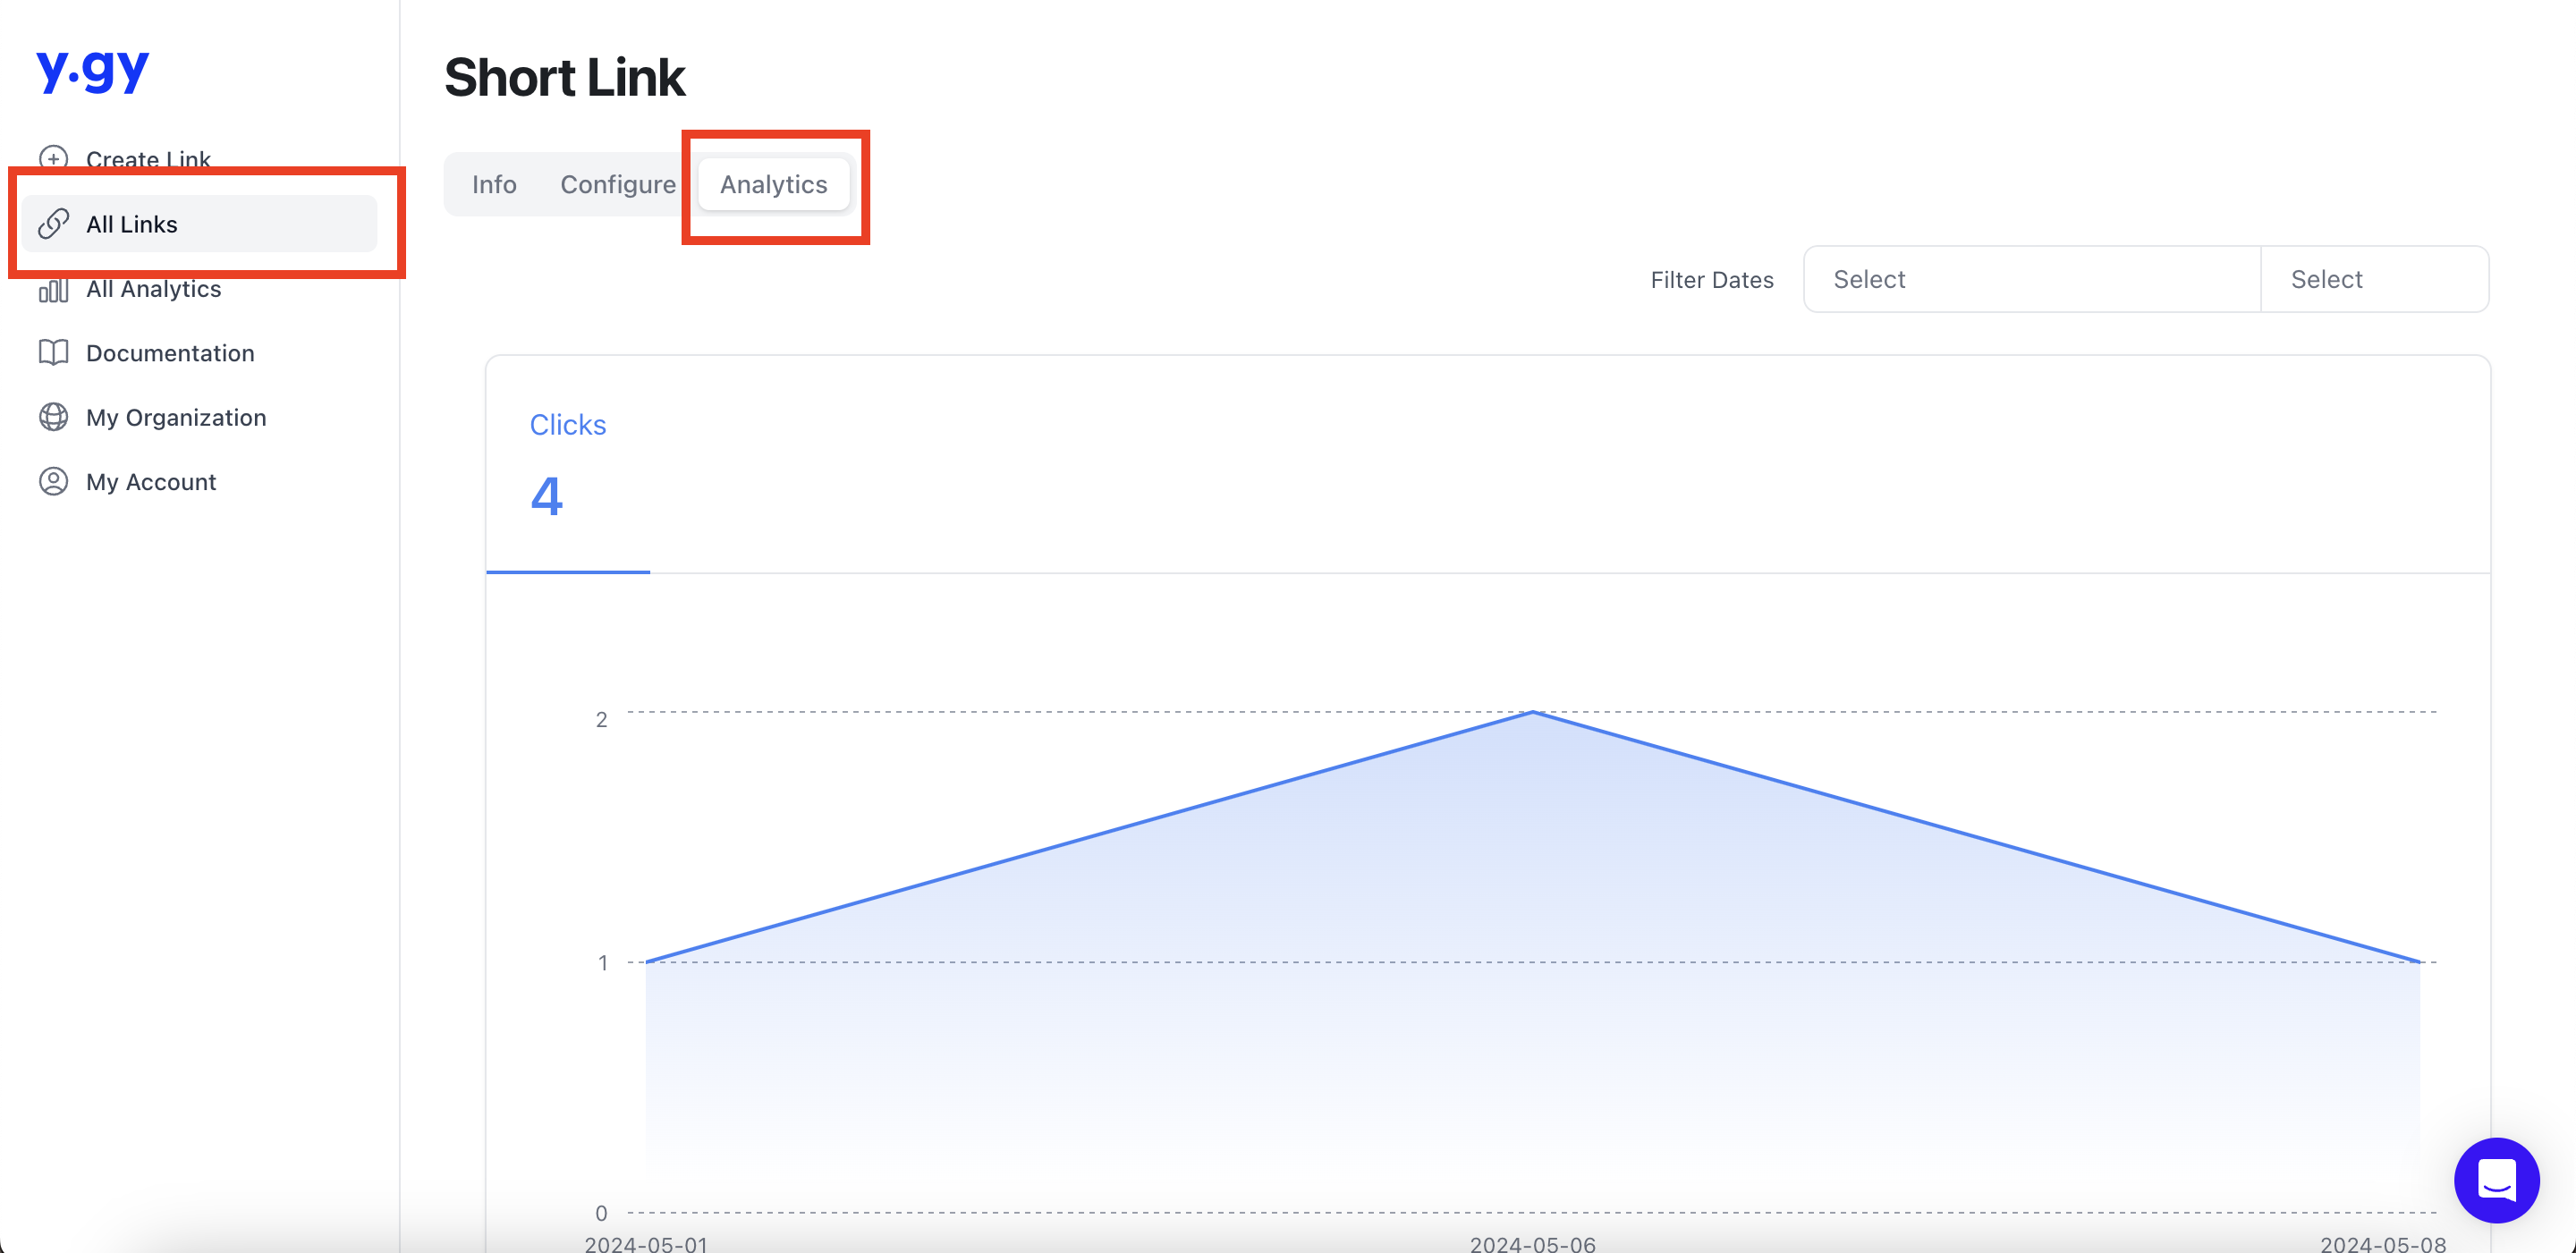Click the y-axis value 2
The height and width of the screenshot is (1253, 2576).
point(601,720)
